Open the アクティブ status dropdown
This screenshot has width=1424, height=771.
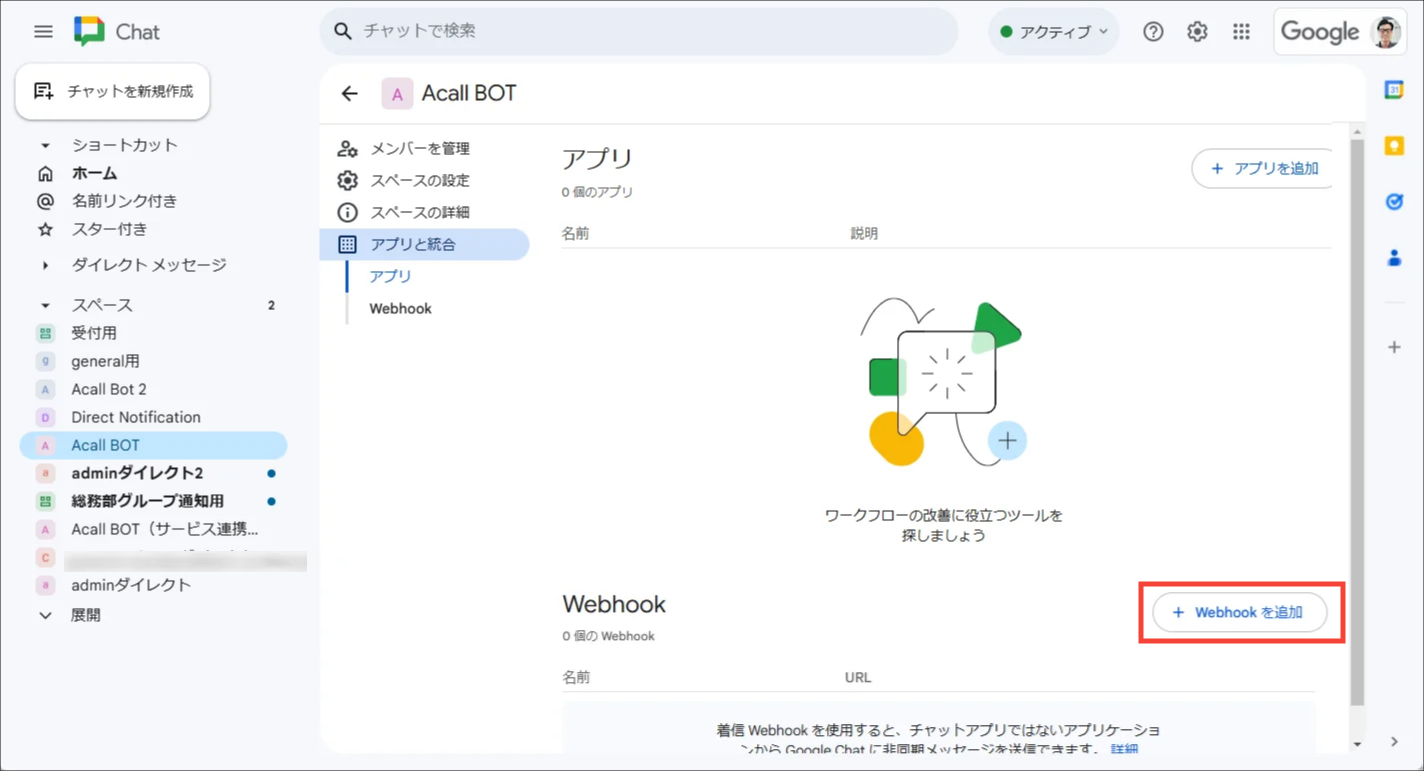(1053, 32)
